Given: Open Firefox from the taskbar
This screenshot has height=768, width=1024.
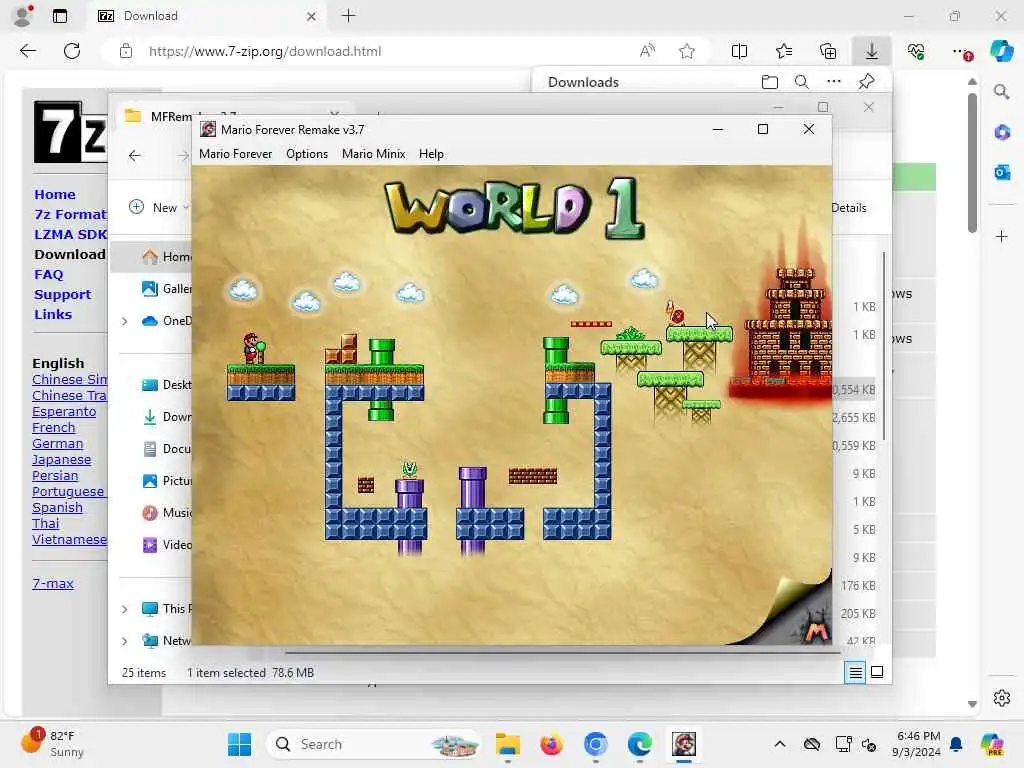Looking at the screenshot, I should [x=551, y=744].
